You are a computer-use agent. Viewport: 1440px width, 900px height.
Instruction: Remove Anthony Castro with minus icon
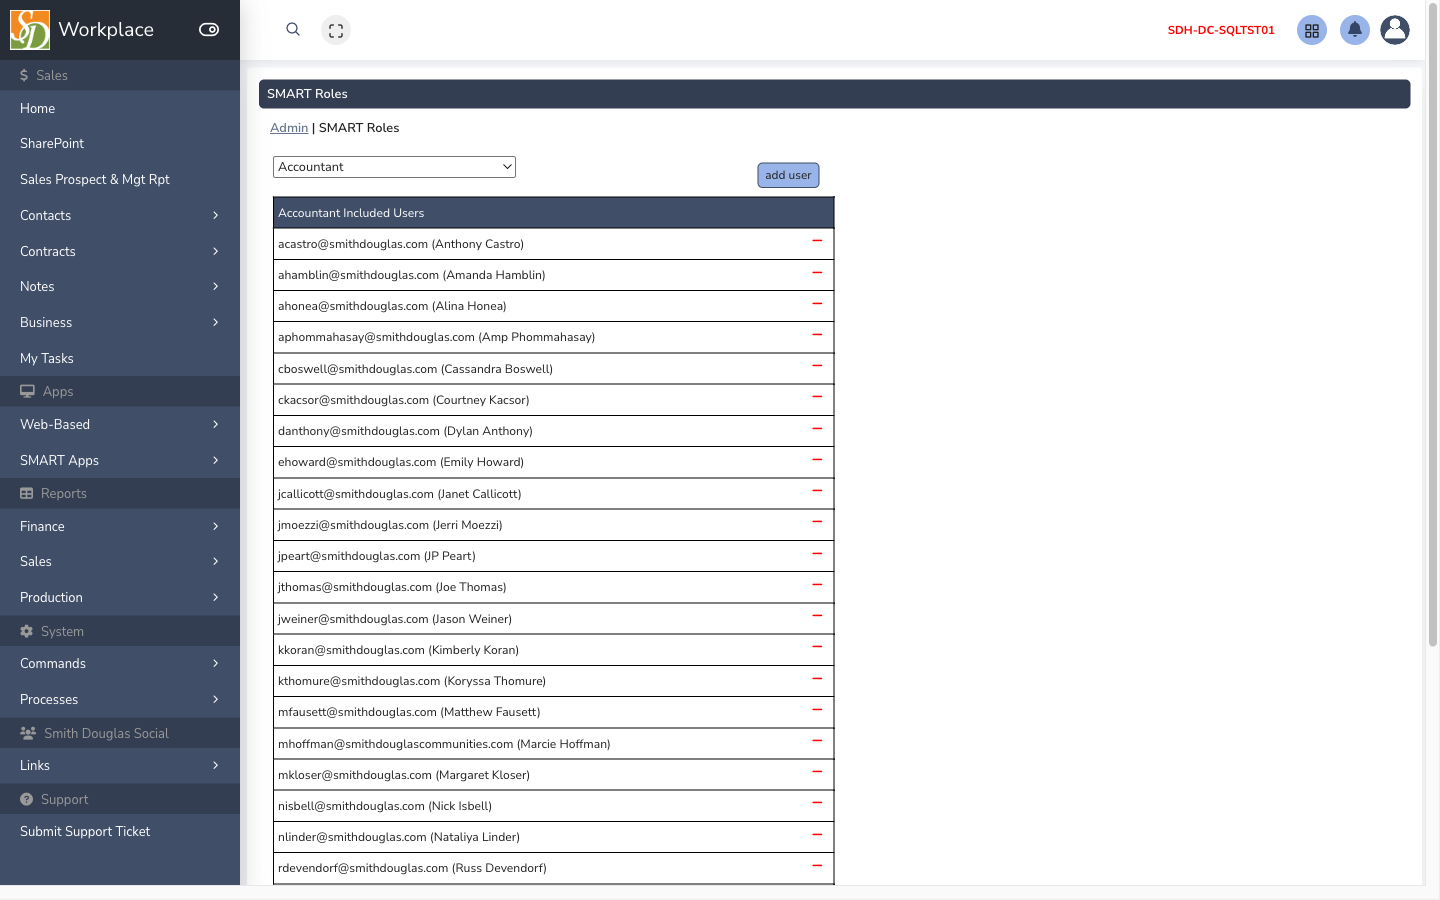(x=817, y=241)
